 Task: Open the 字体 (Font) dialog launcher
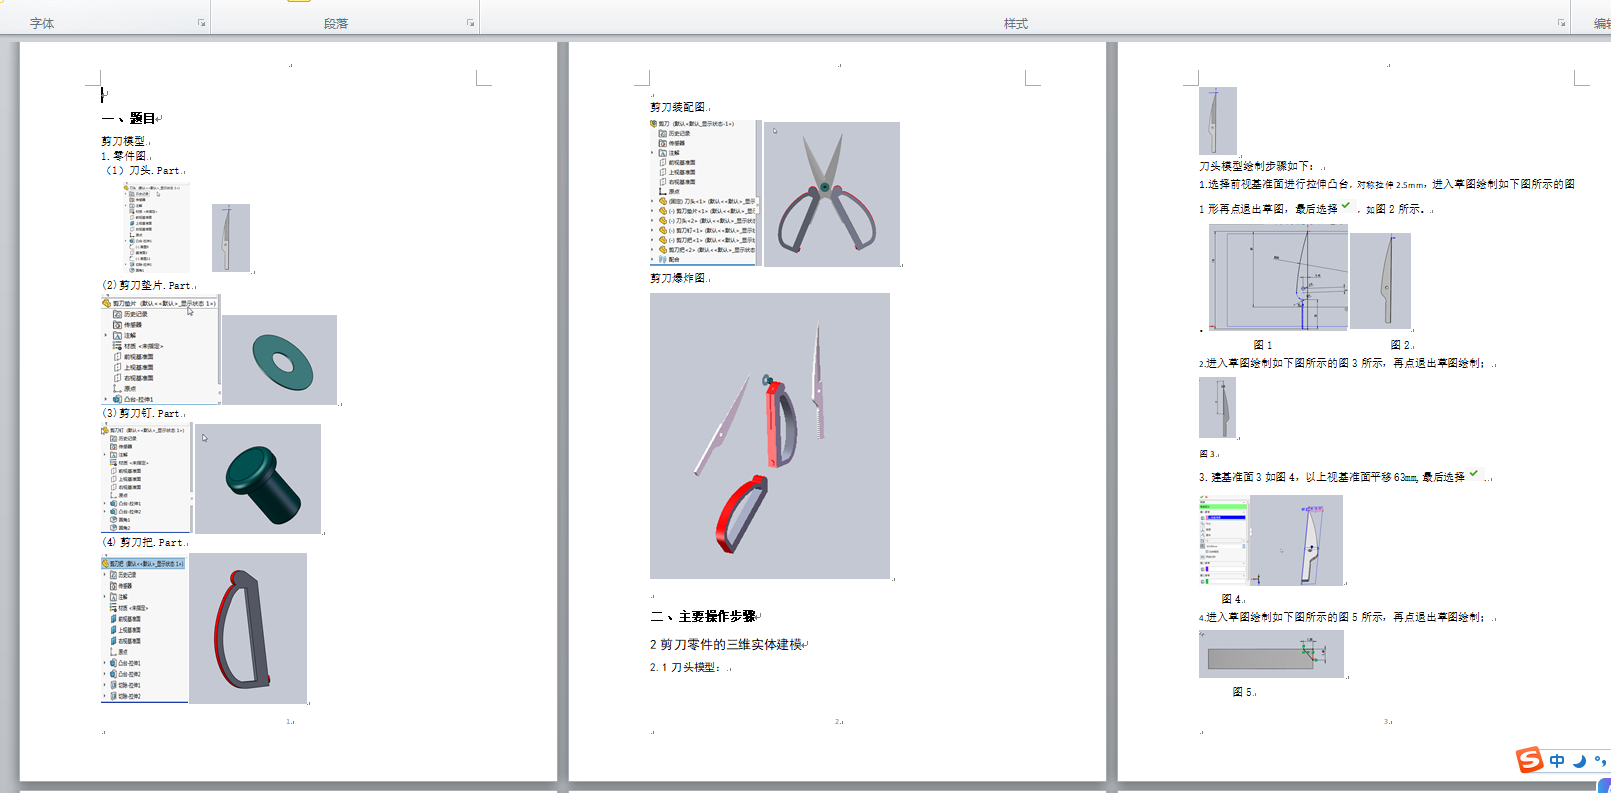[x=201, y=23]
